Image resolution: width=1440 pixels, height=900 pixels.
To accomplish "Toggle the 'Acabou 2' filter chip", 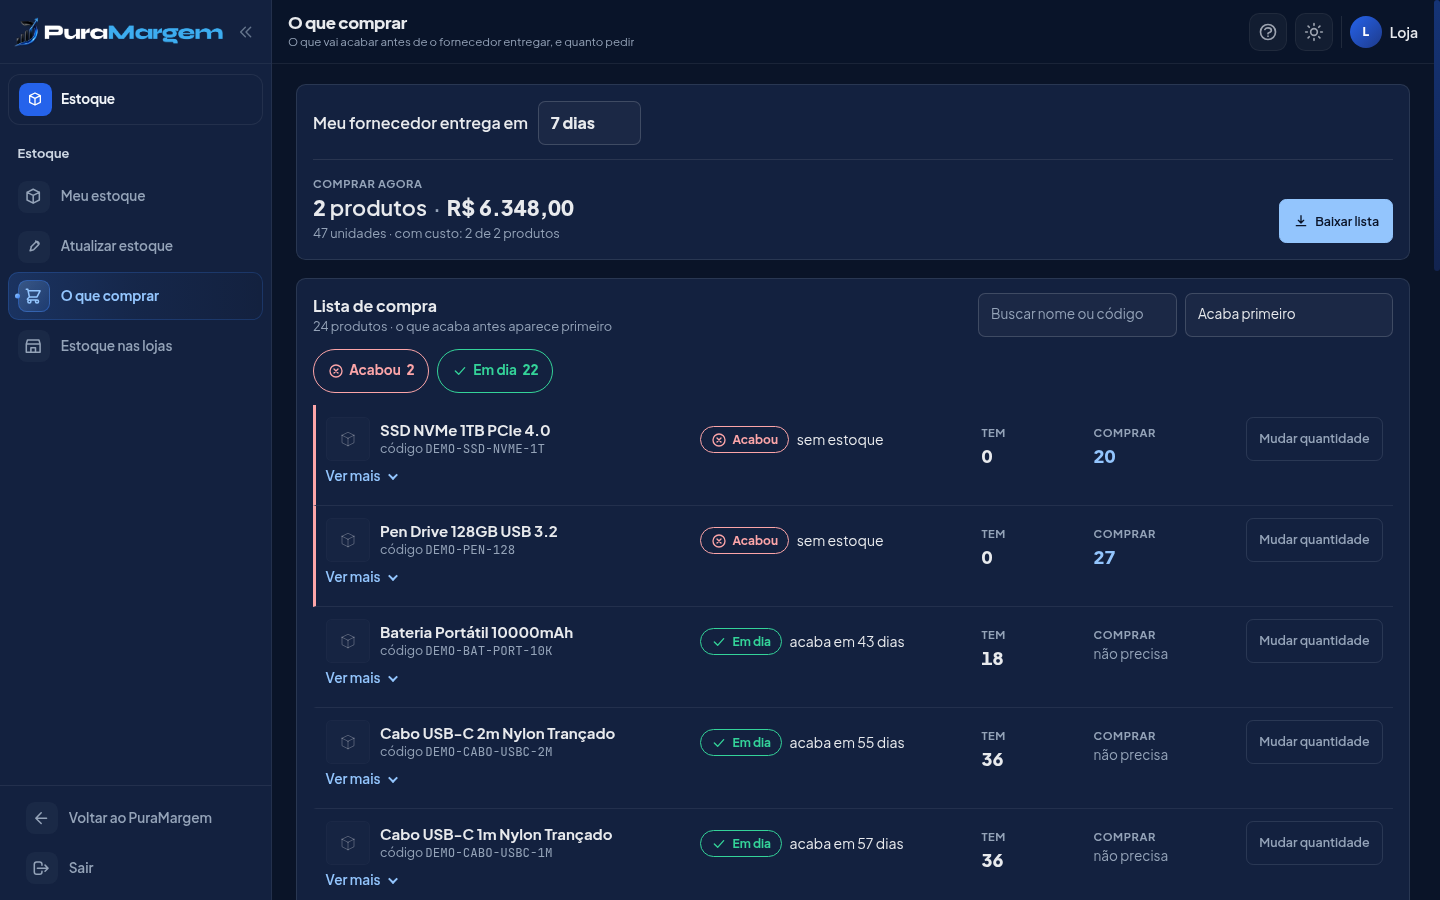I will [371, 371].
